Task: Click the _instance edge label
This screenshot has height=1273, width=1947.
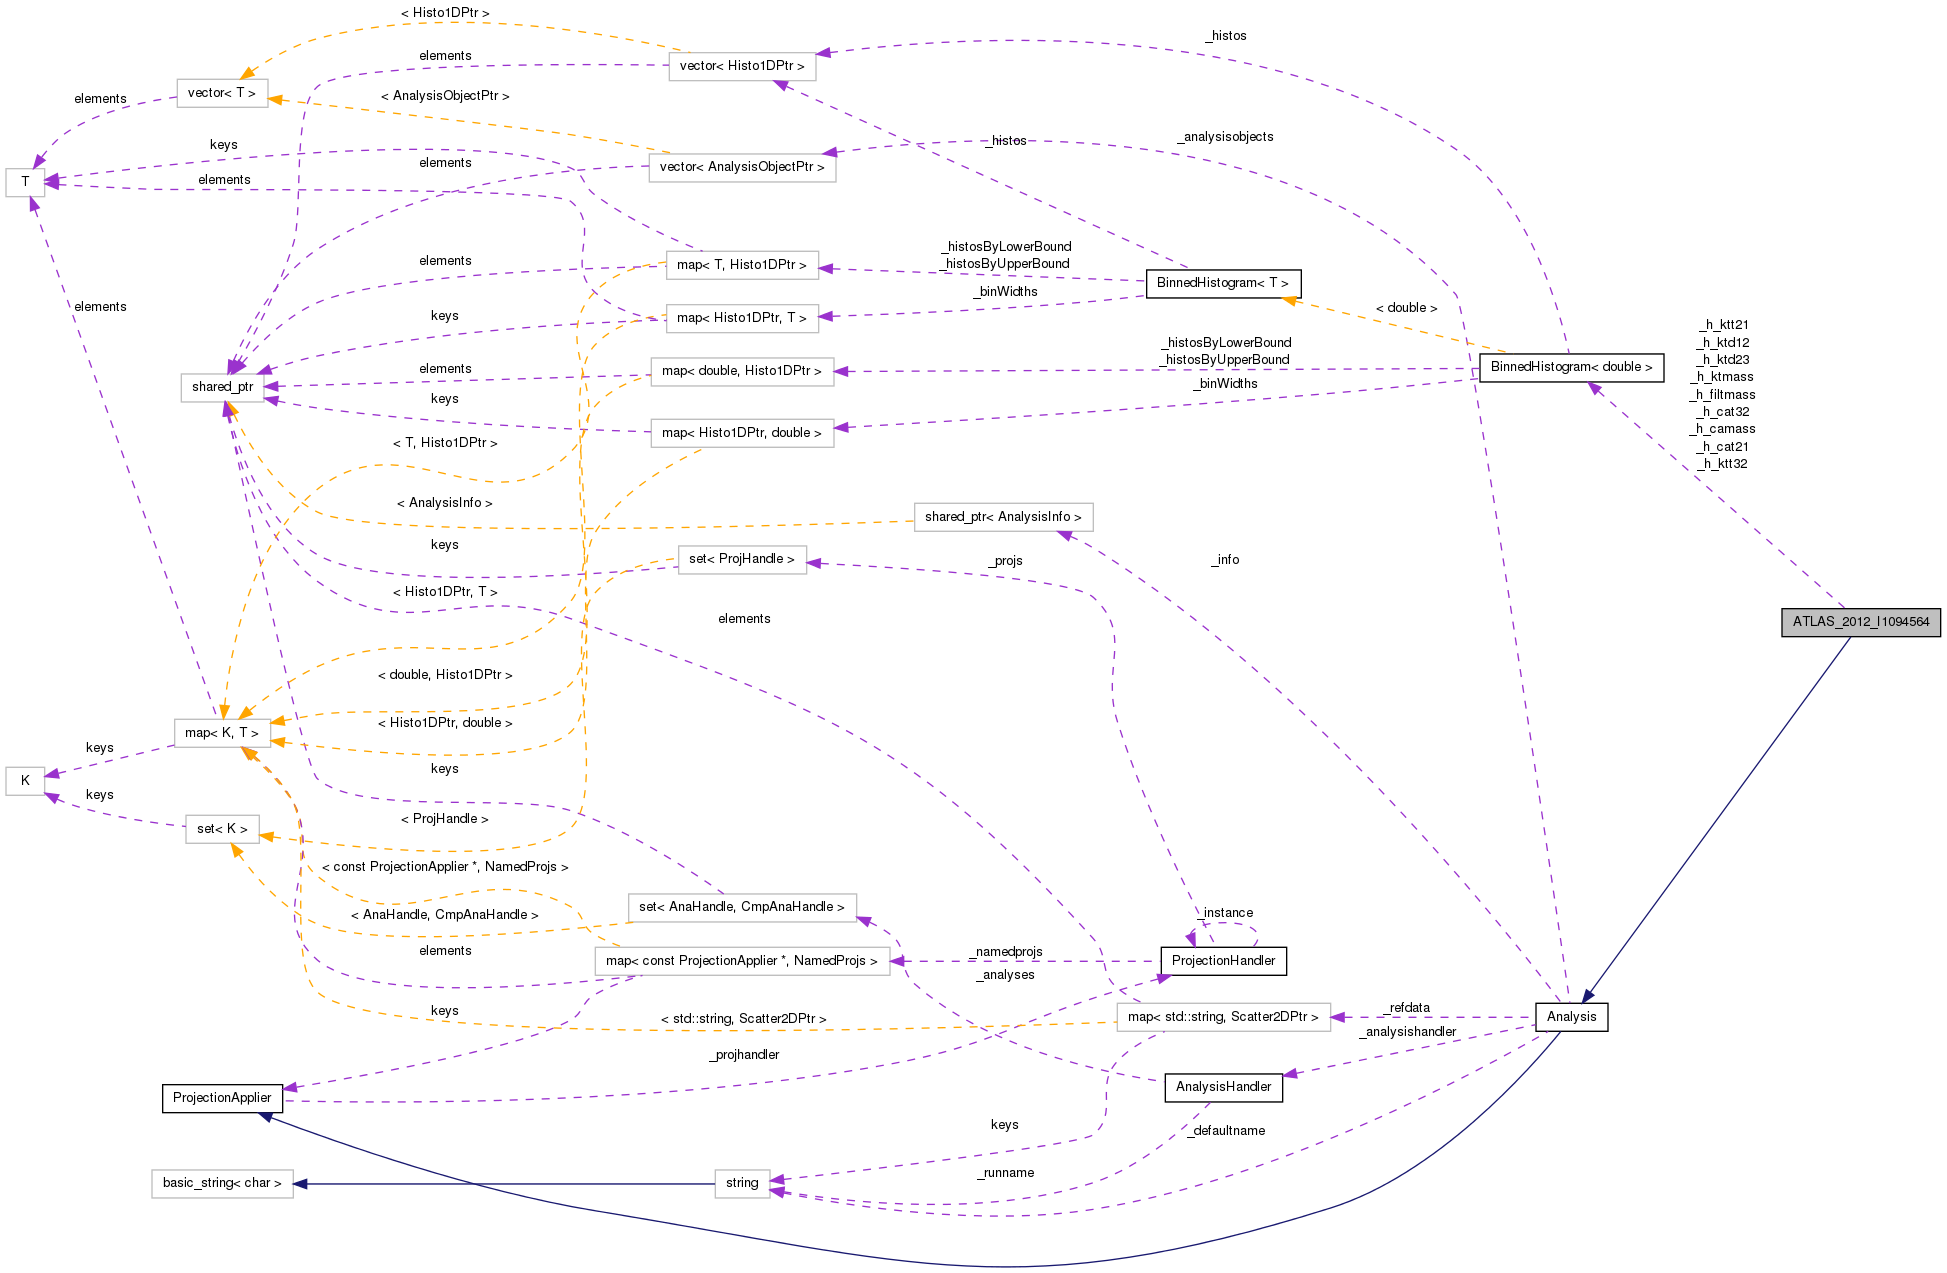Action: pos(1225,913)
